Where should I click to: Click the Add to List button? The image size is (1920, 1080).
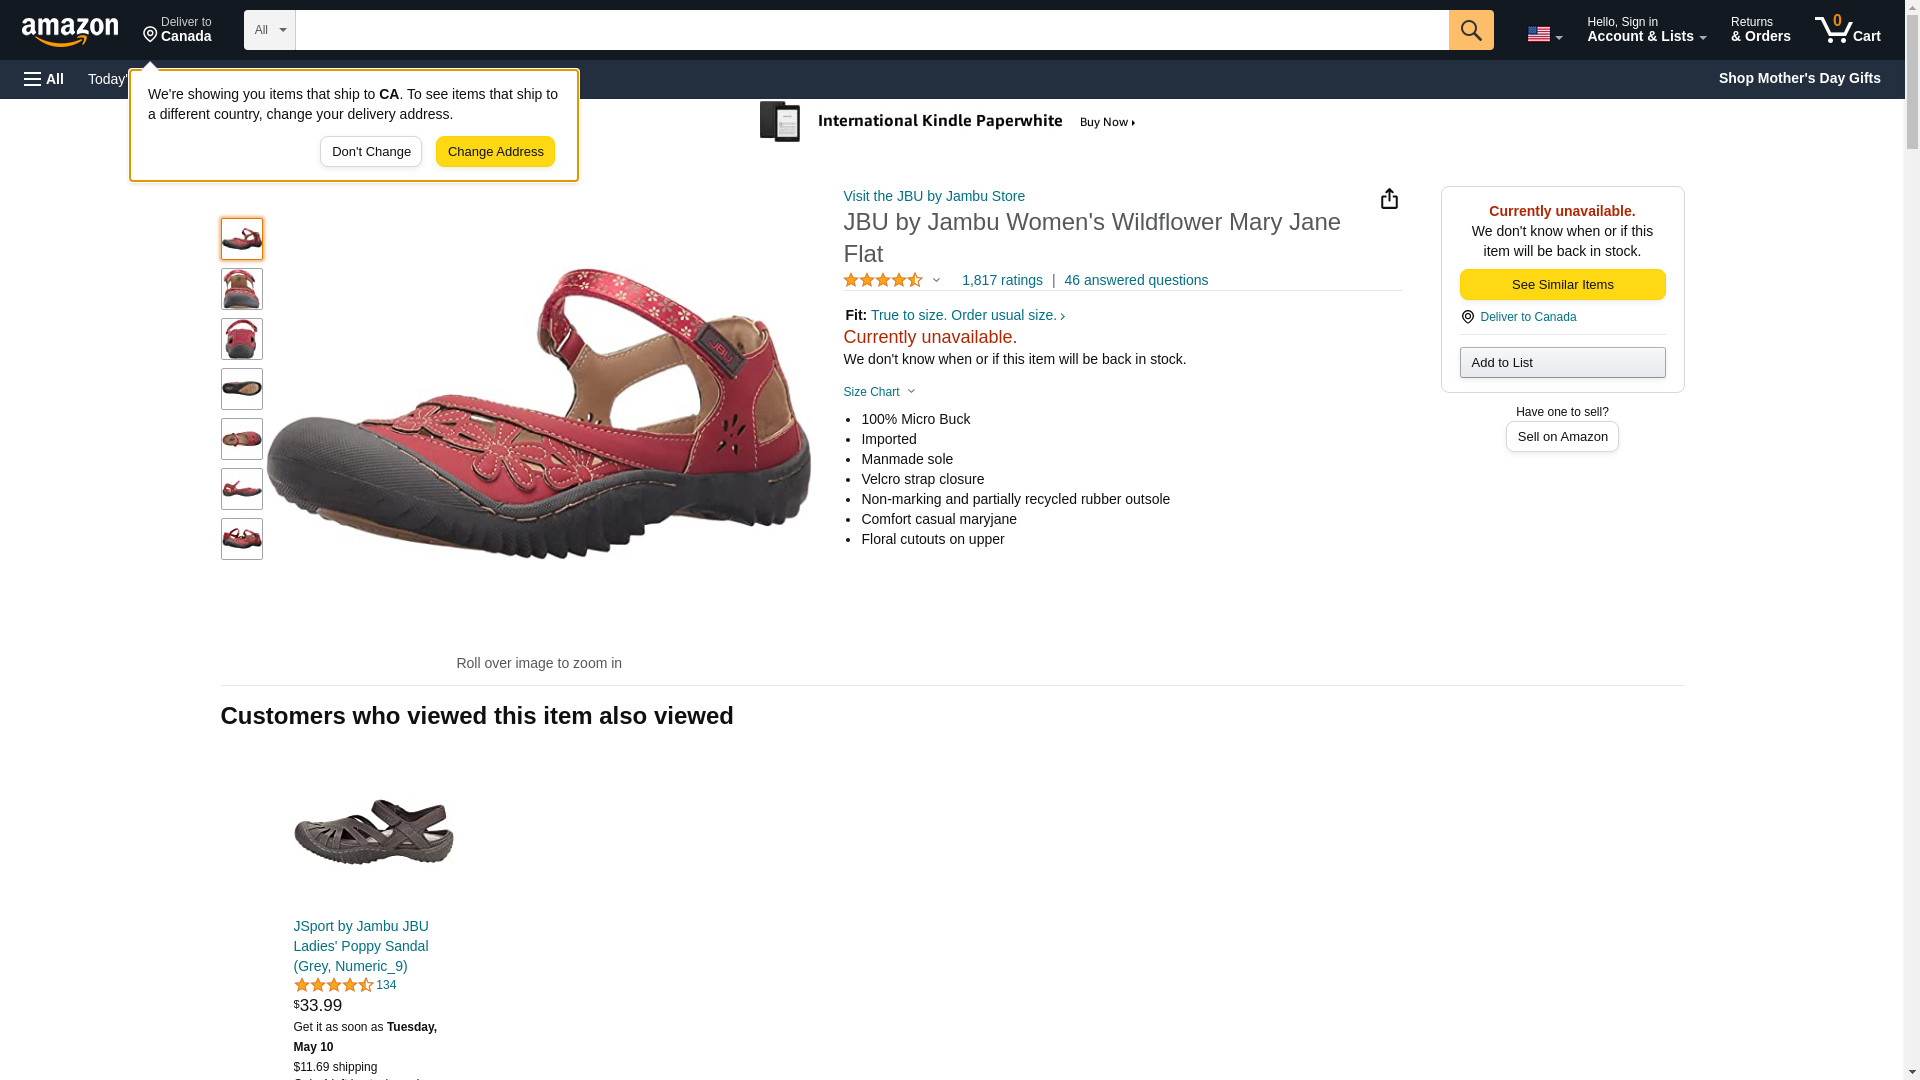1562,363
